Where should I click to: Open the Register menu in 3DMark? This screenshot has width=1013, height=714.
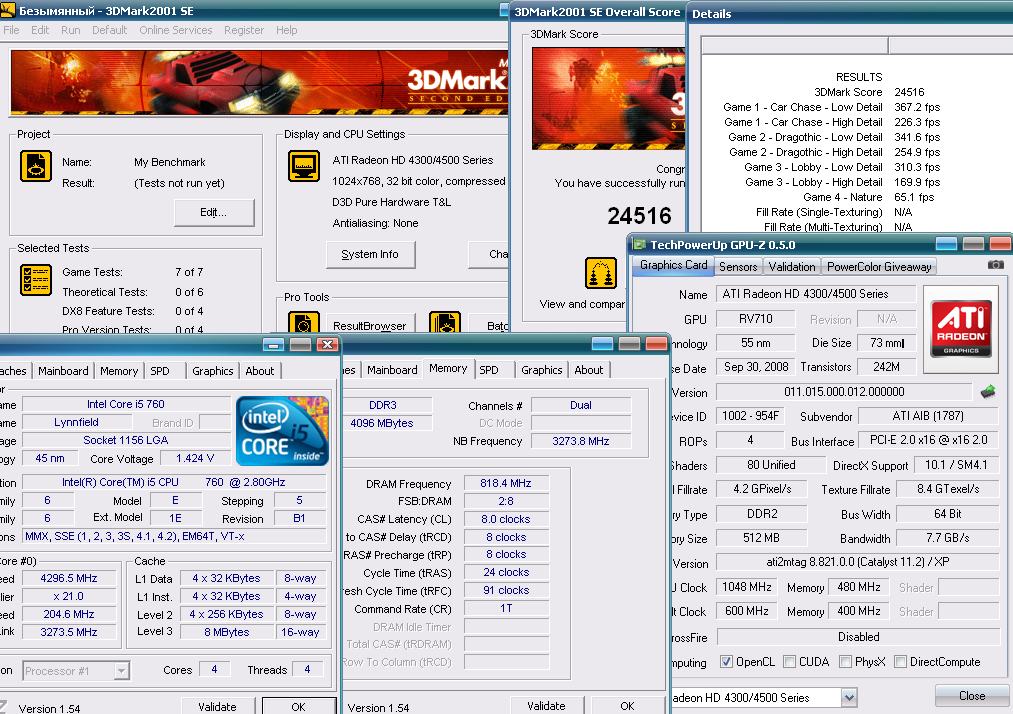coord(244,30)
